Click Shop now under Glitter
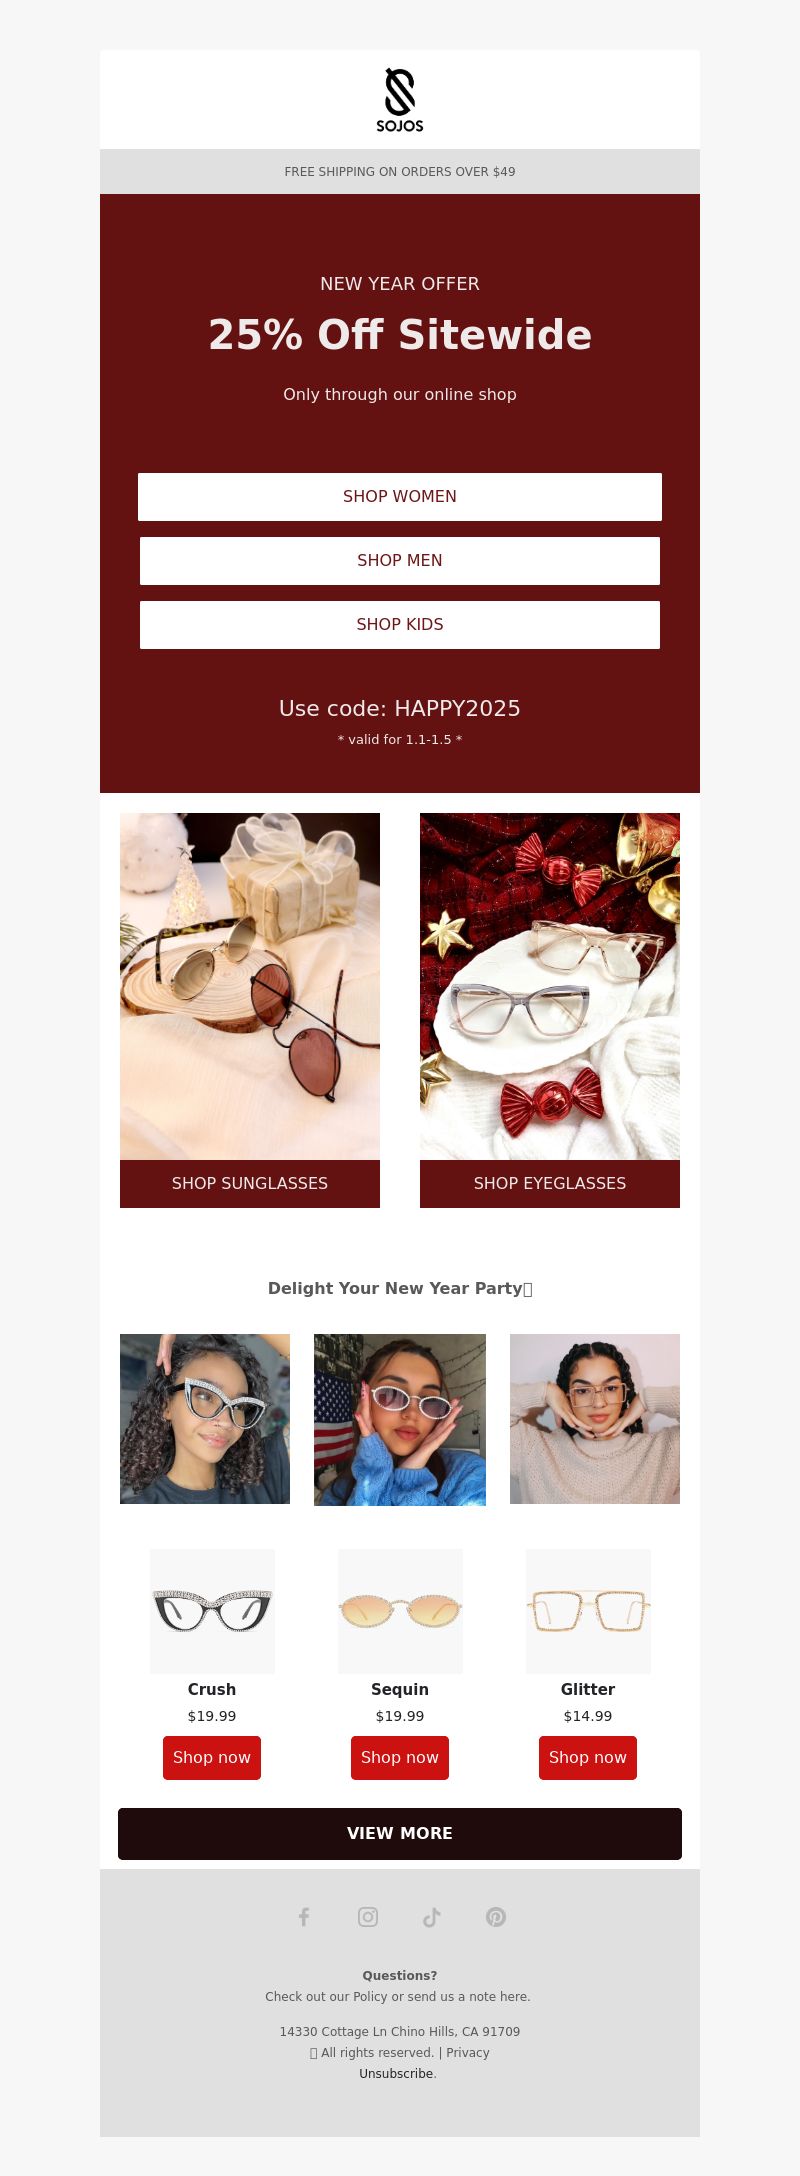The height and width of the screenshot is (2176, 800). (588, 1758)
